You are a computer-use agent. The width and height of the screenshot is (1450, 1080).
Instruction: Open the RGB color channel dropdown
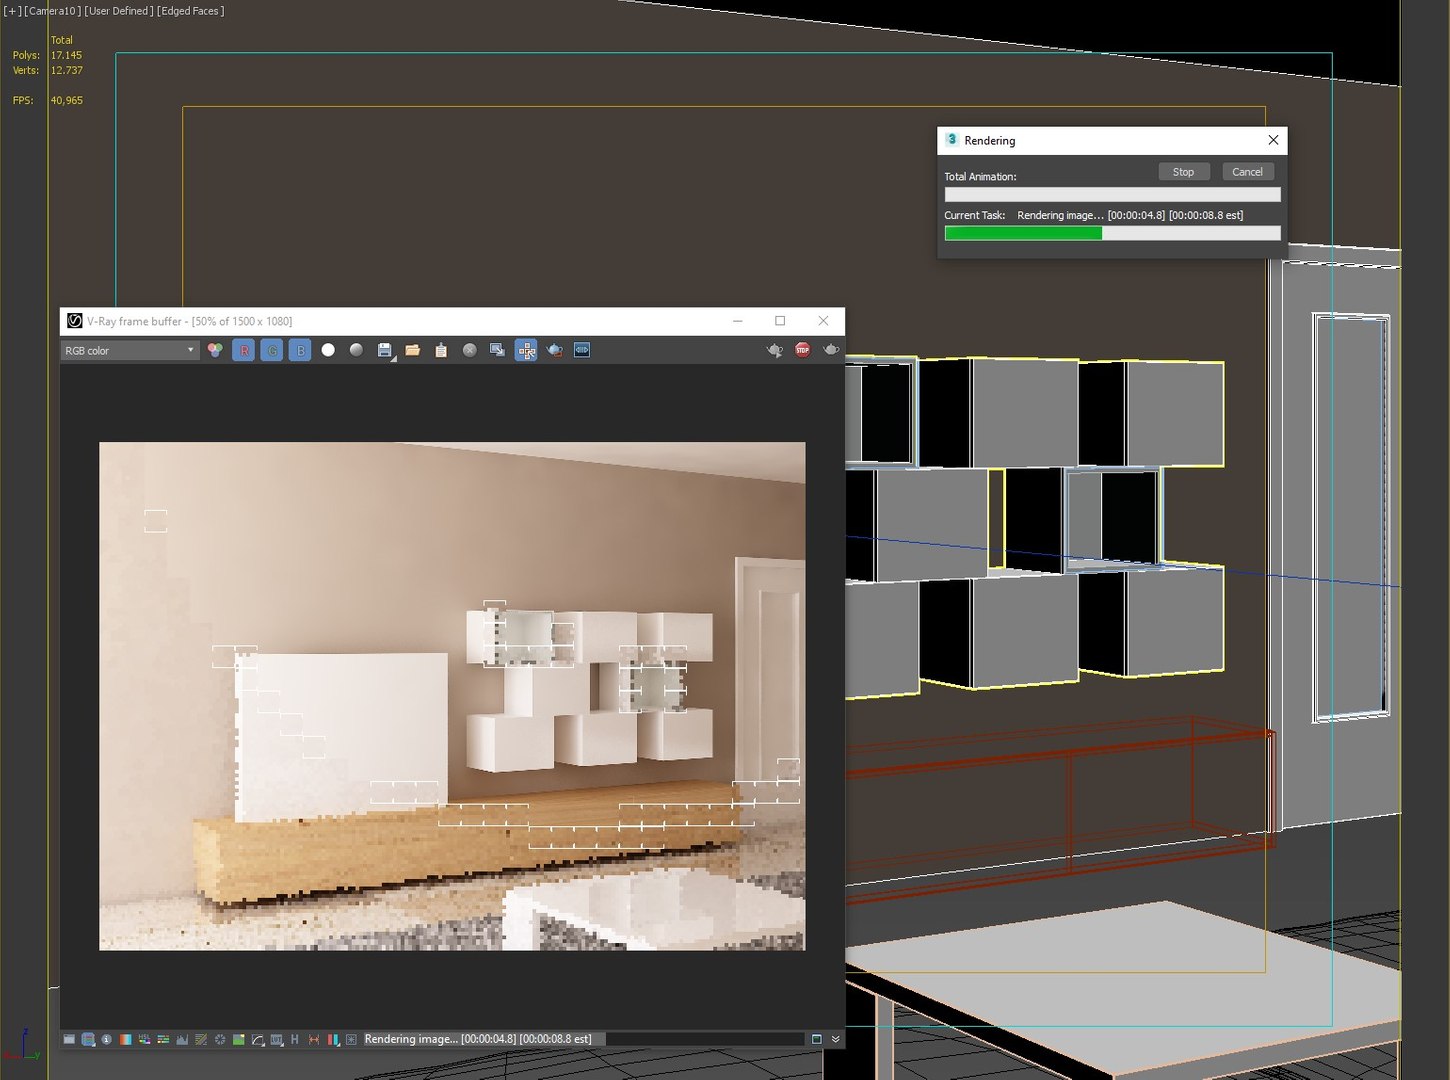pyautogui.click(x=129, y=350)
